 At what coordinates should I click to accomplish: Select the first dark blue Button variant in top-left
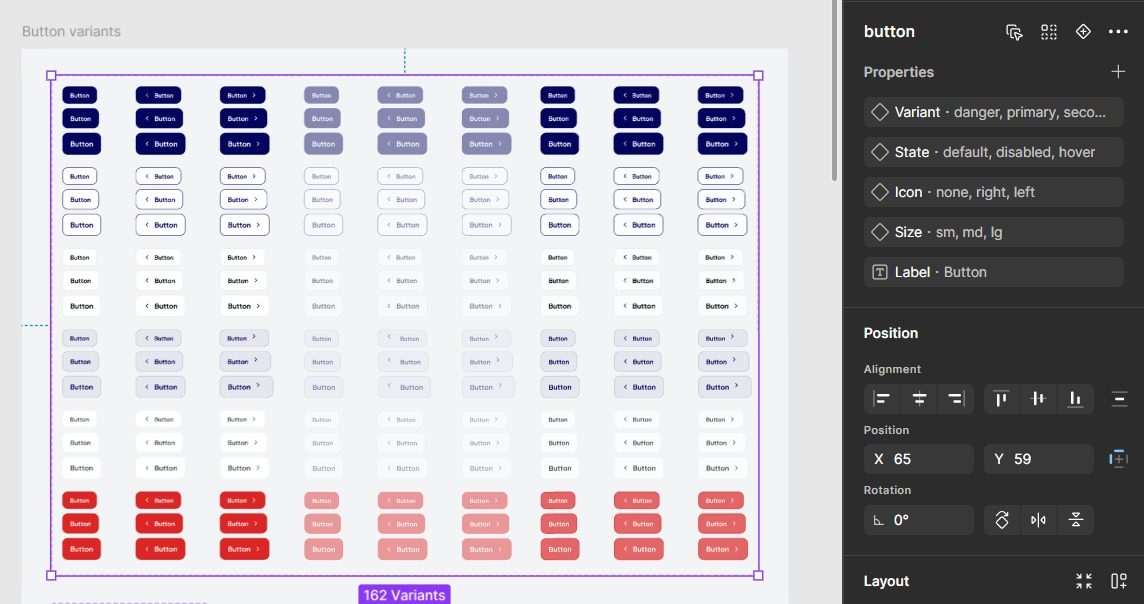80,96
